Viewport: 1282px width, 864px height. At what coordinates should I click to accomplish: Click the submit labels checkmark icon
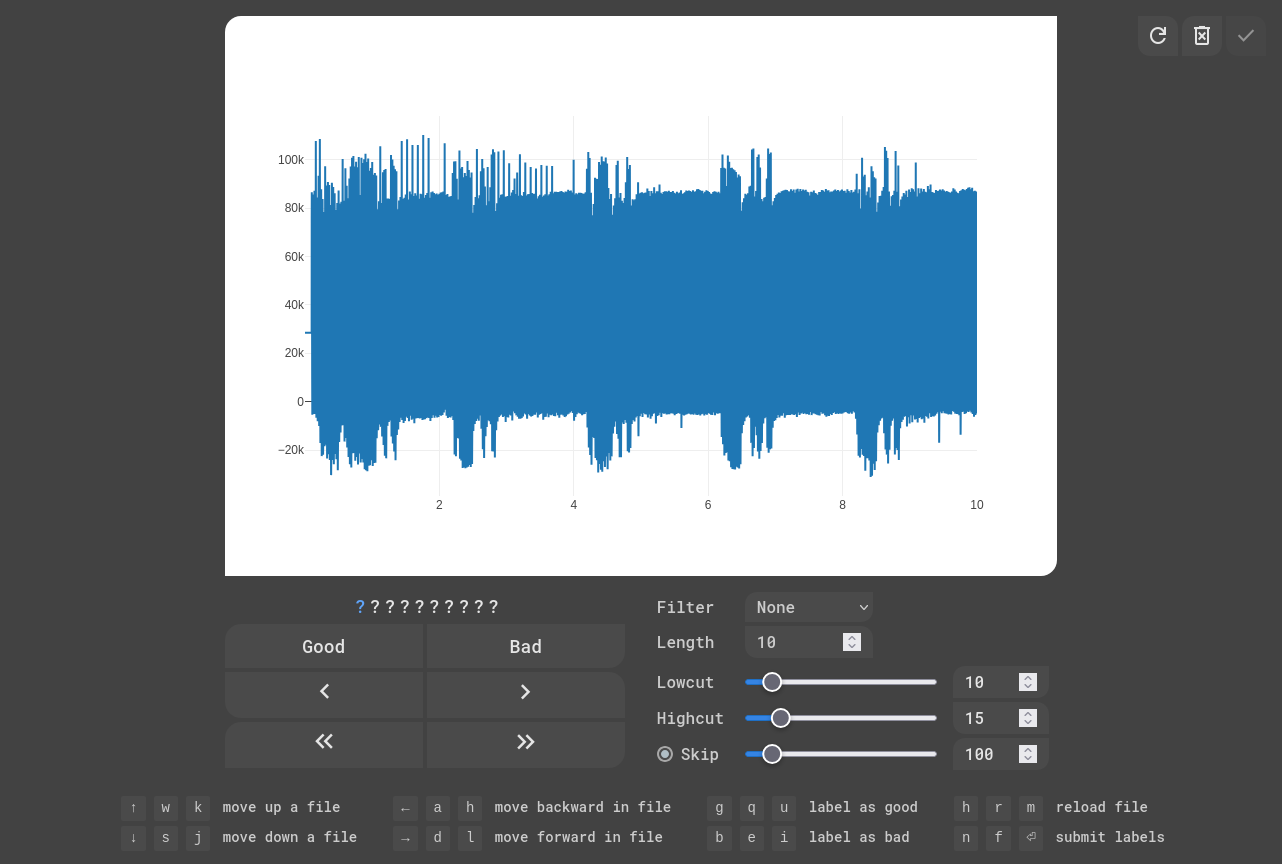1246,36
